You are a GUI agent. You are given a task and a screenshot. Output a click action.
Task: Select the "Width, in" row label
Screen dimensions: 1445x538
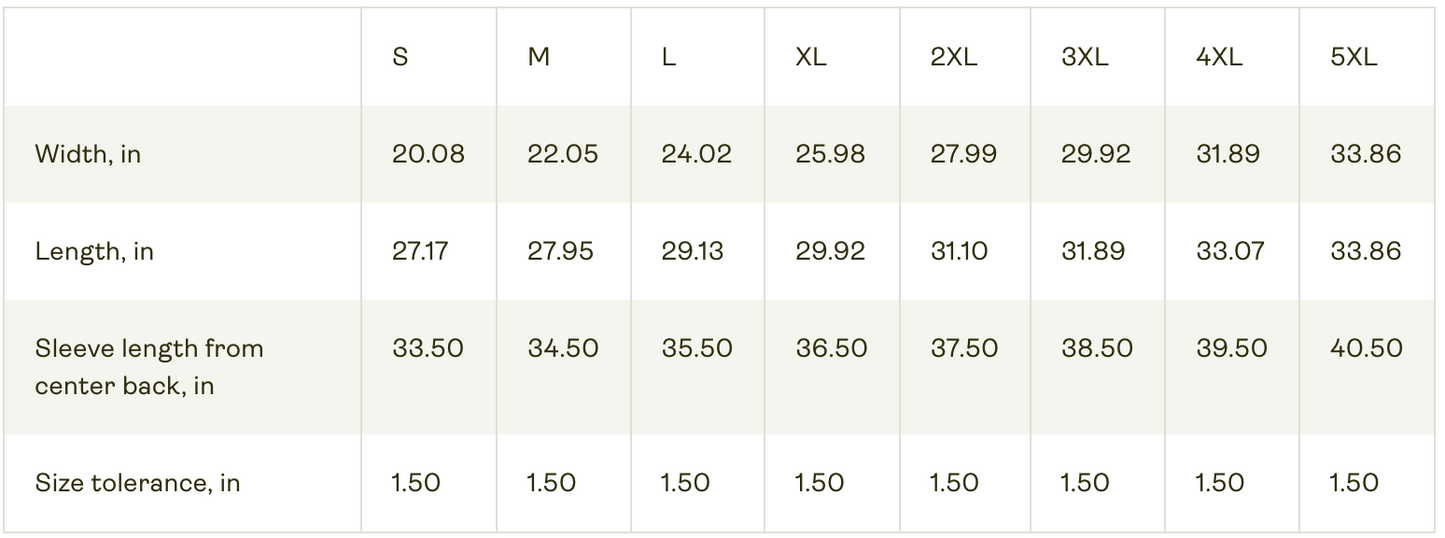[x=88, y=154]
